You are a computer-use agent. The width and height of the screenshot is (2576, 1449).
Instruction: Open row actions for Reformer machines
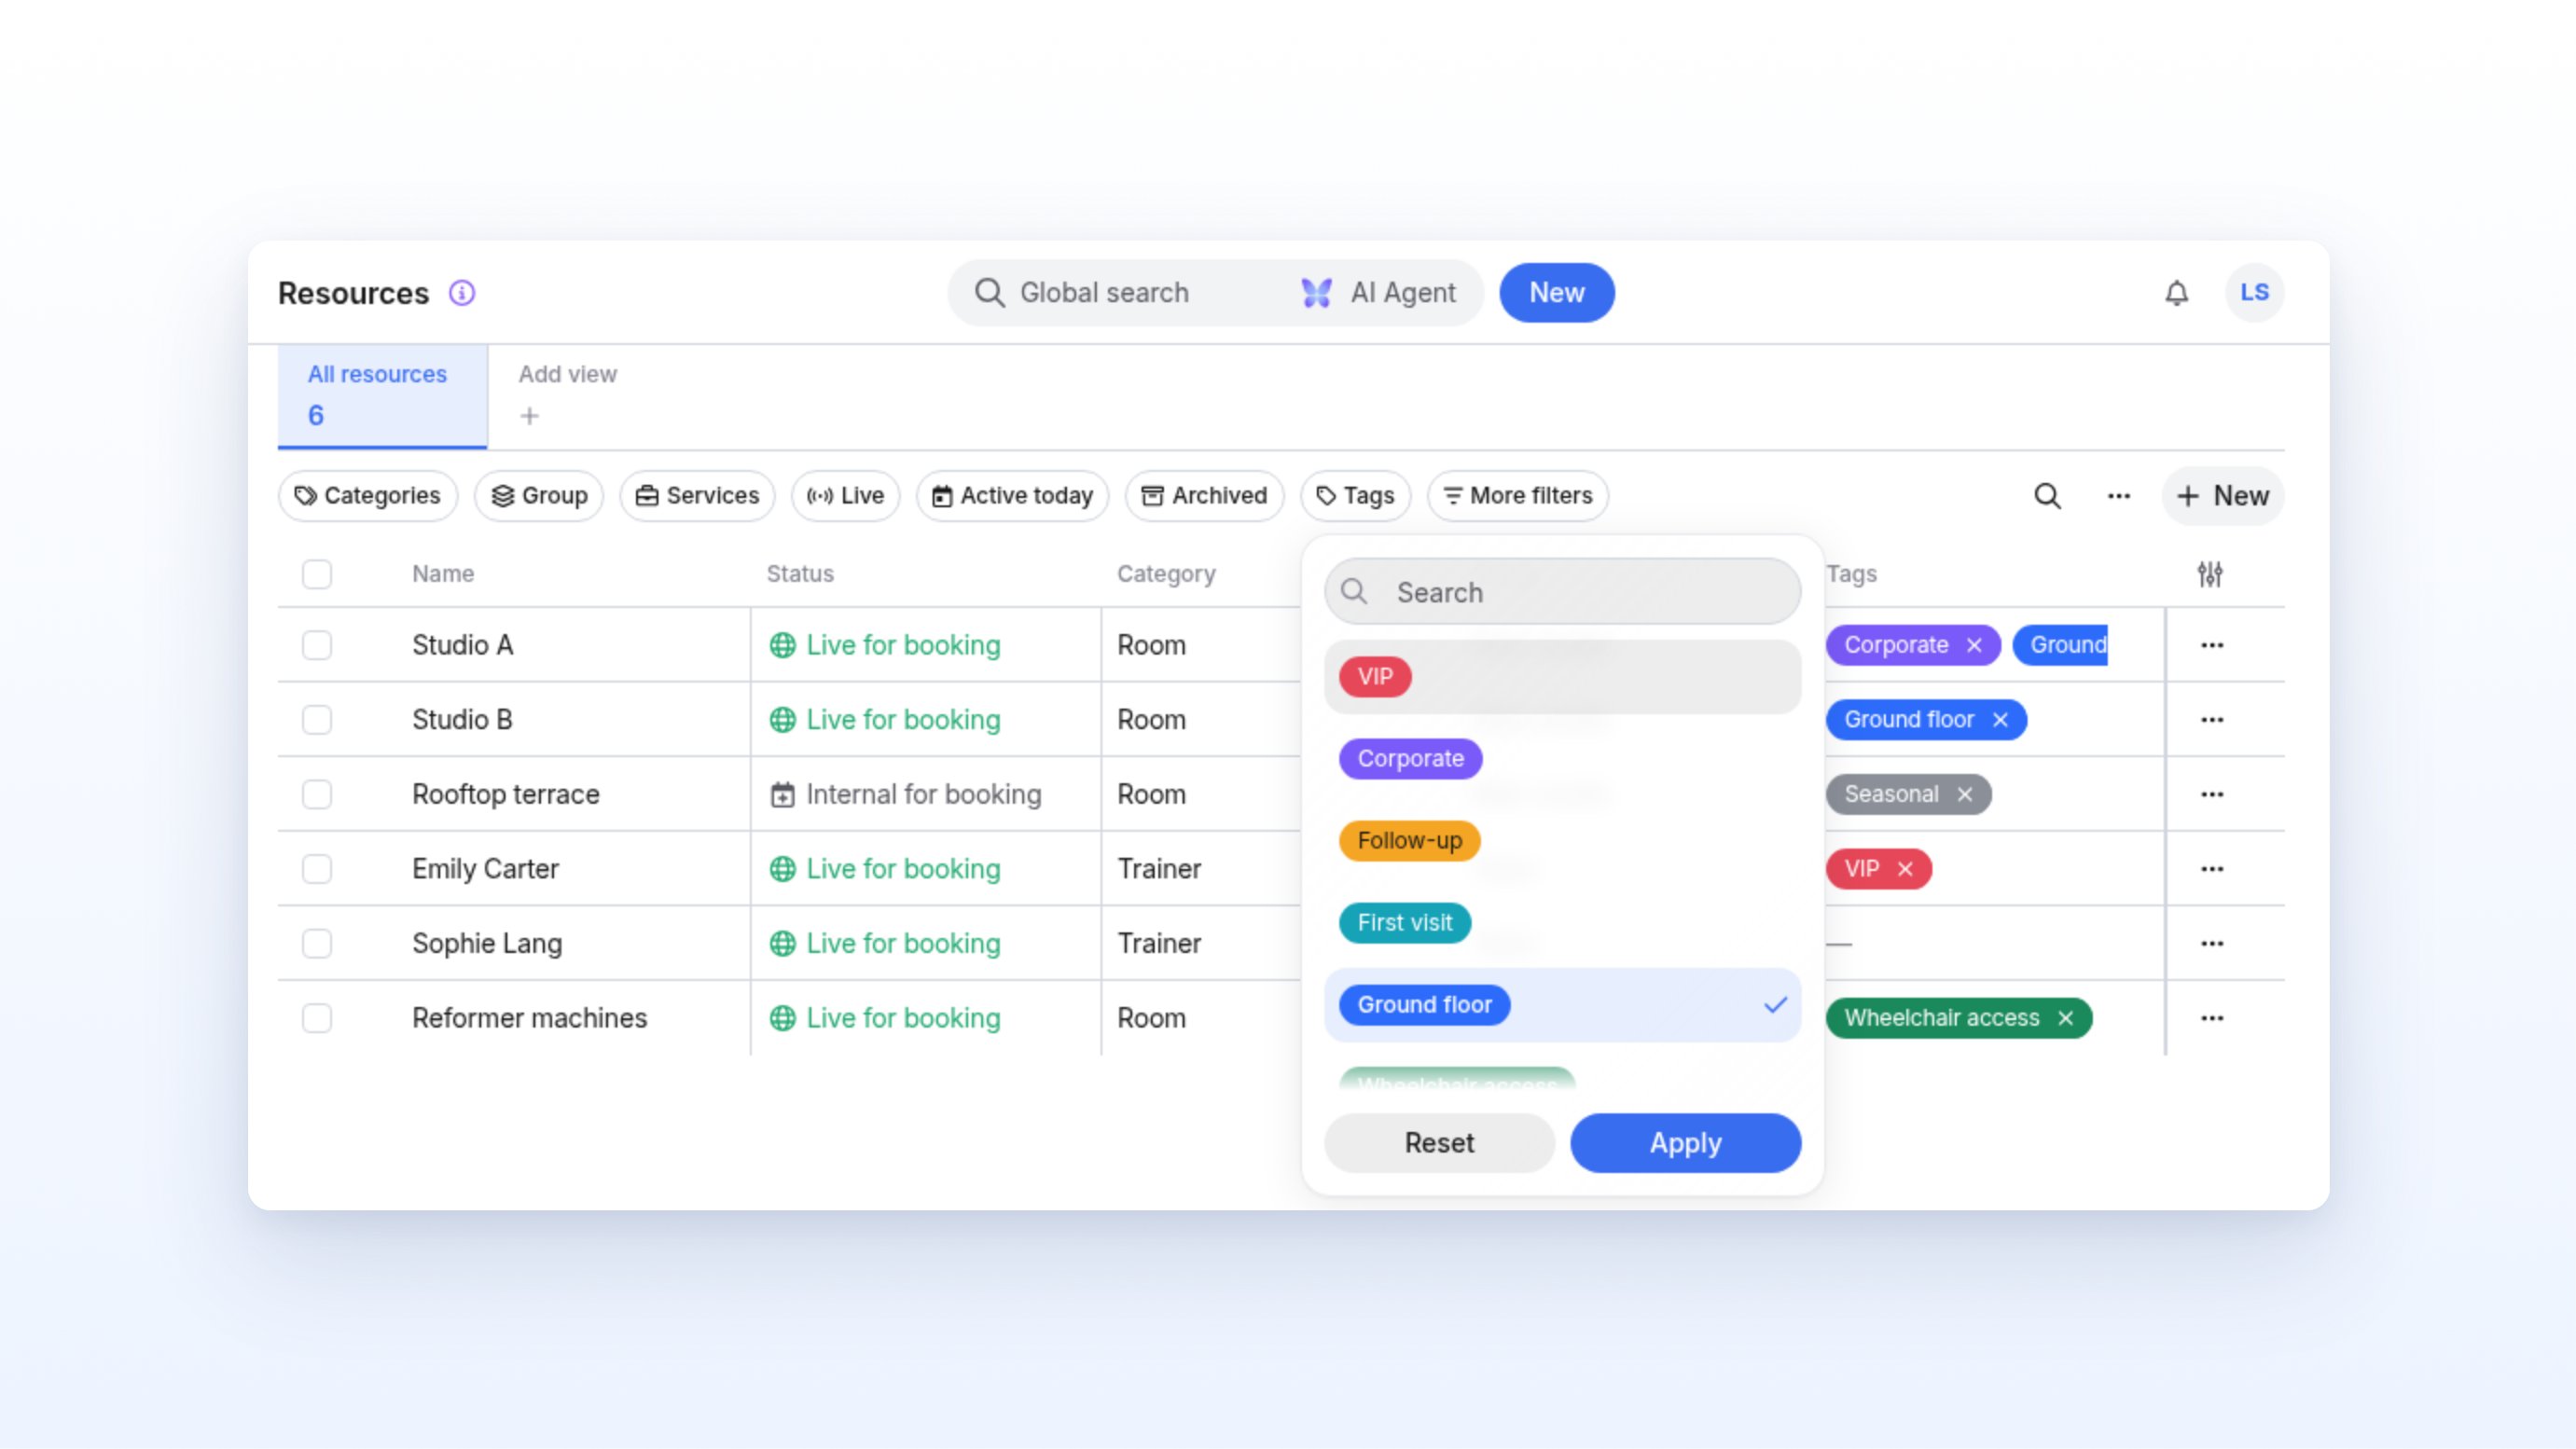point(2212,1018)
